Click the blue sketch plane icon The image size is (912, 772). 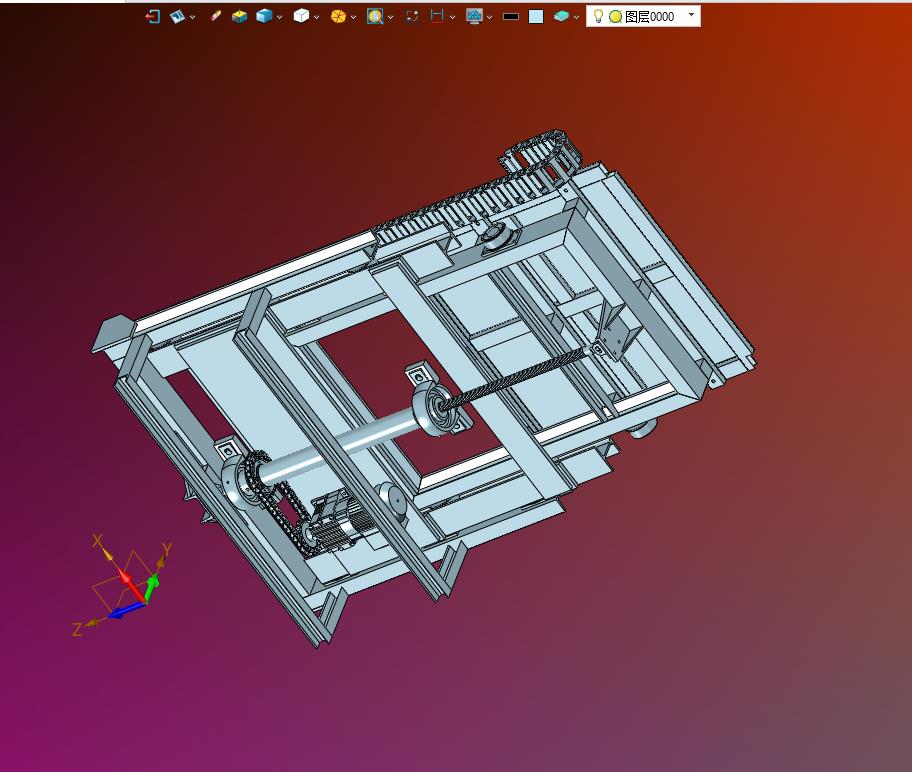[177, 17]
